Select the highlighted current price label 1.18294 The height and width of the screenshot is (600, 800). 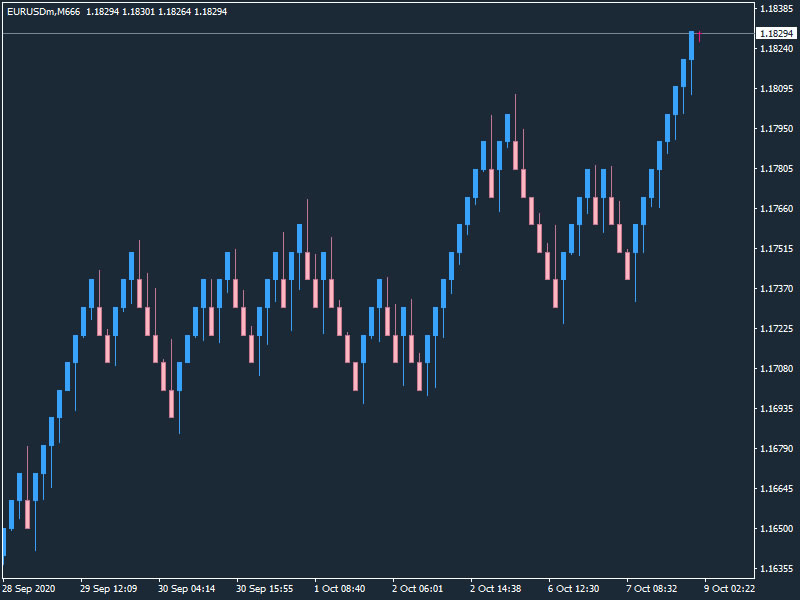pos(776,33)
